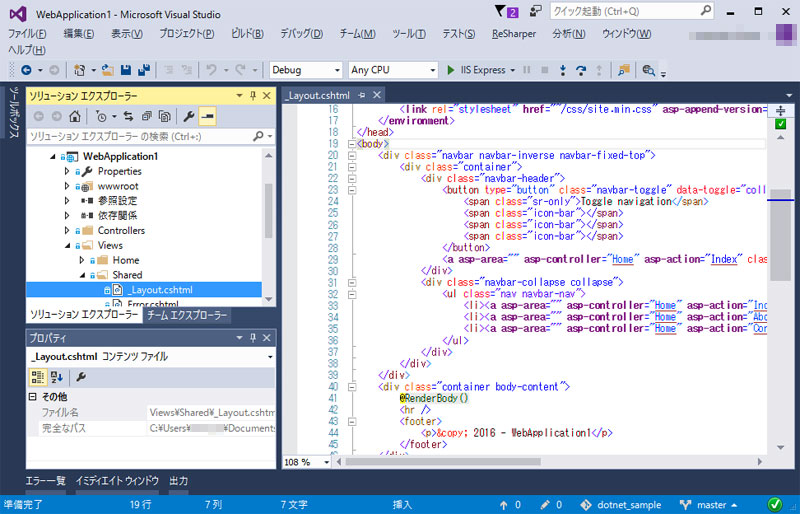Click the status bar green checkmark icon
The image size is (800, 514).
tap(774, 504)
